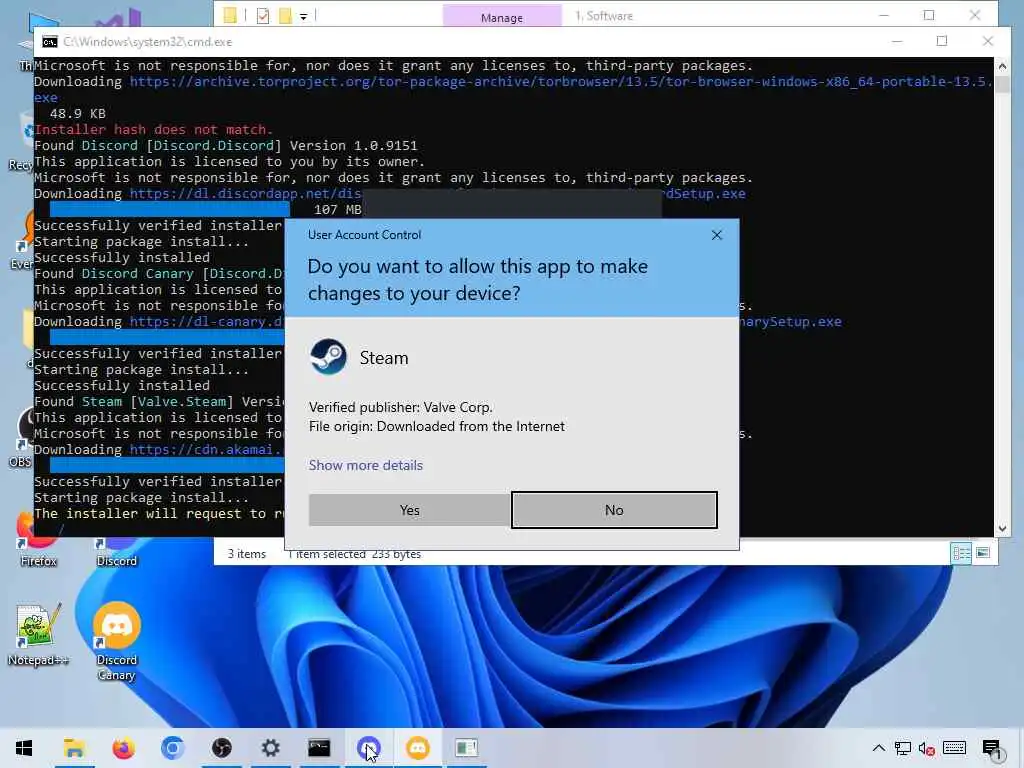Click the 'Verified publisher: Valve Corp.' text
Image resolution: width=1024 pixels, height=768 pixels.
coord(400,407)
